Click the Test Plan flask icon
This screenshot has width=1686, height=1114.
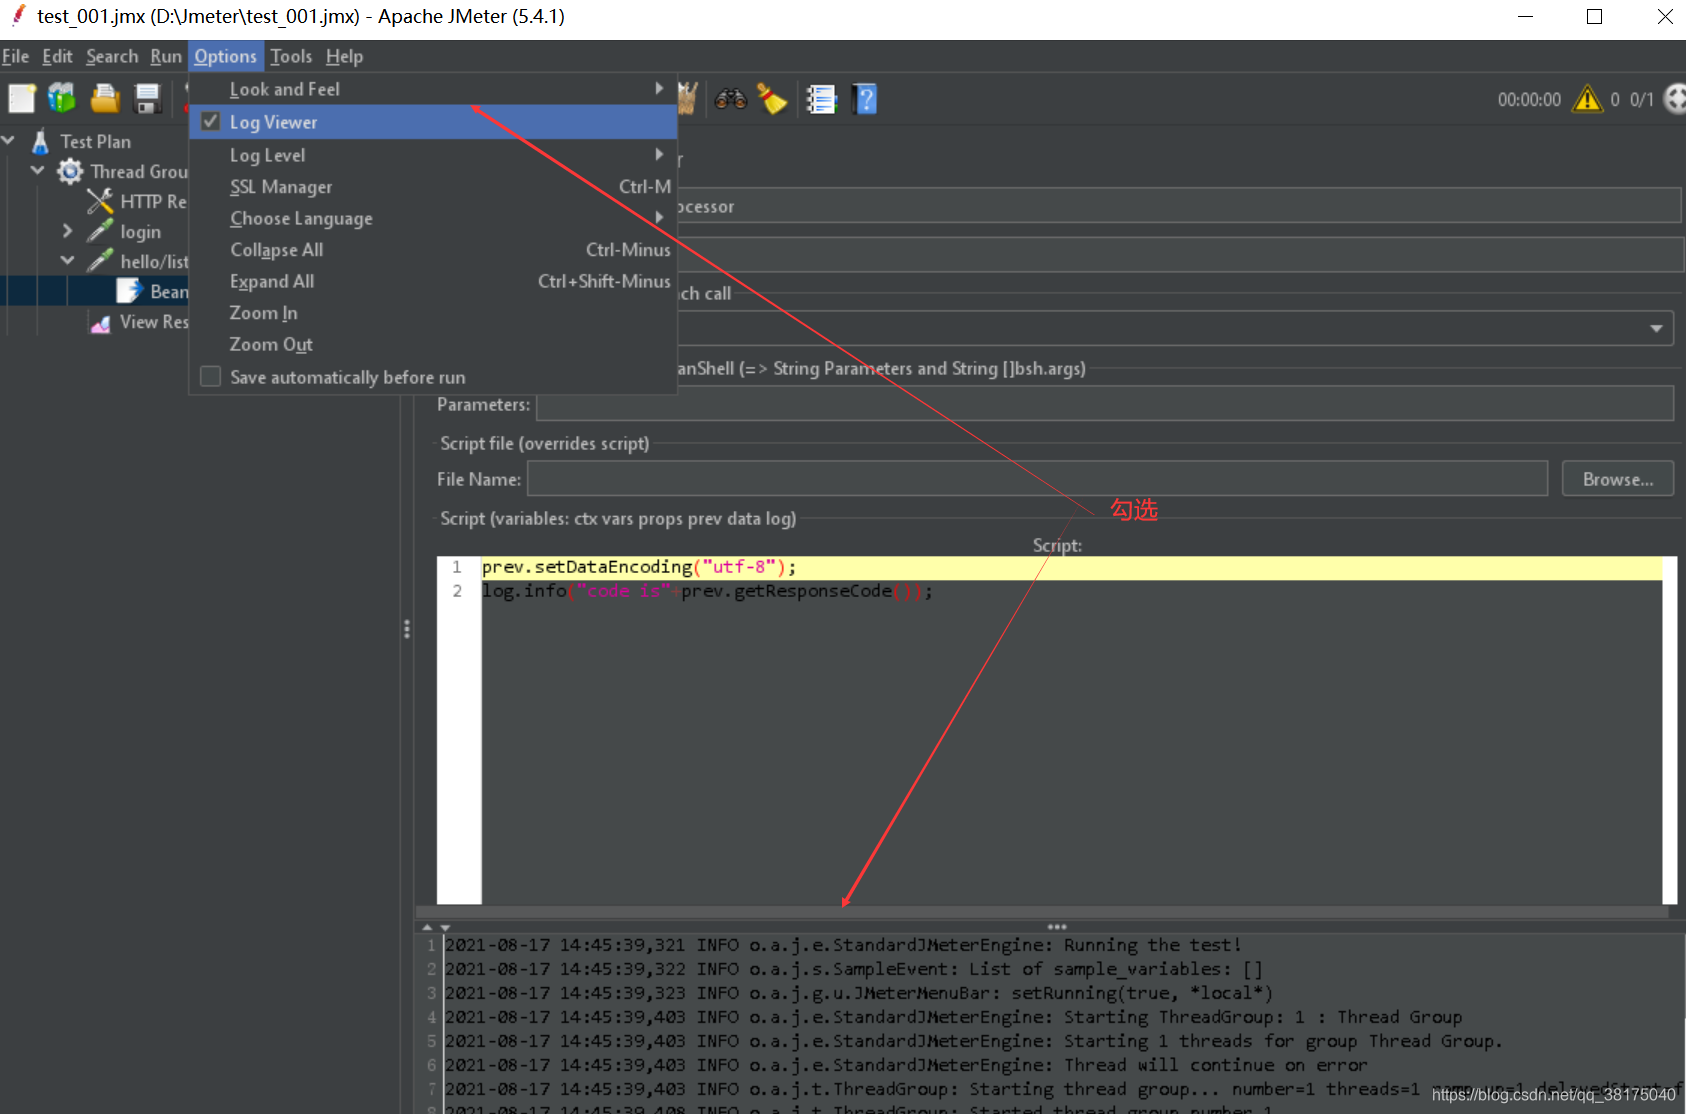coord(41,142)
